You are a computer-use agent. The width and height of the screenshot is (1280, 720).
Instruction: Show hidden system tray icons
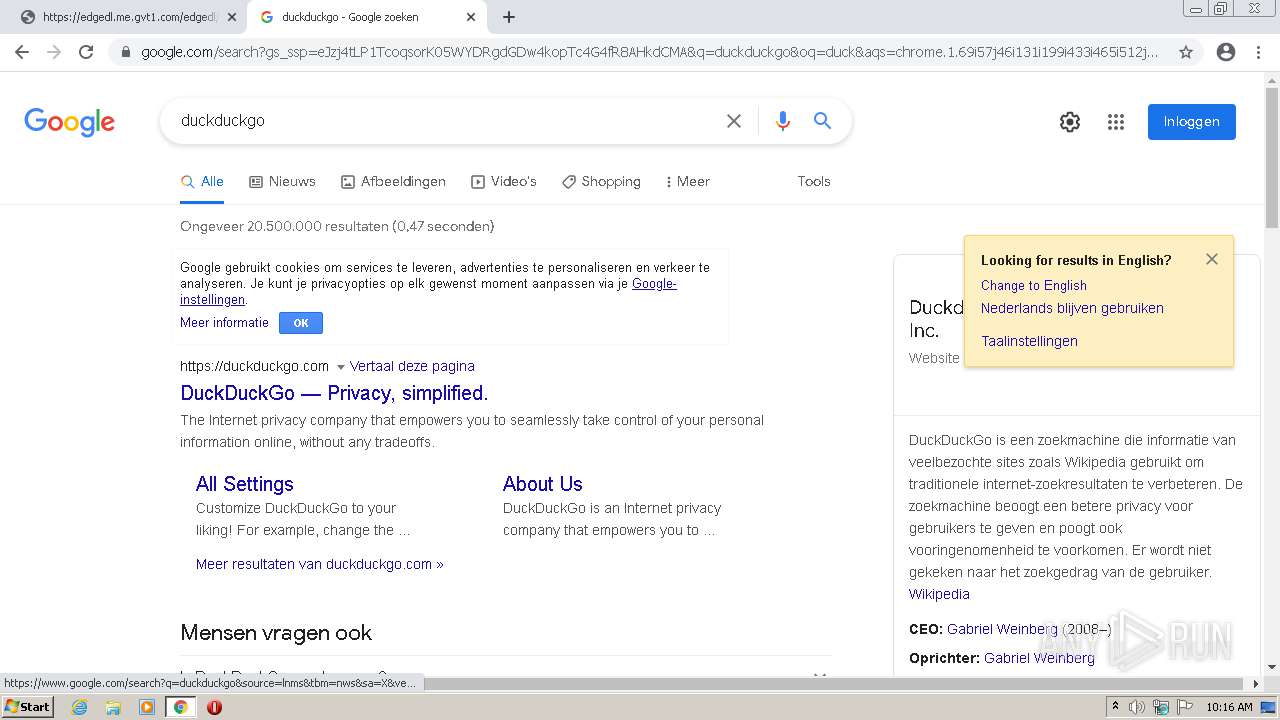click(1115, 707)
